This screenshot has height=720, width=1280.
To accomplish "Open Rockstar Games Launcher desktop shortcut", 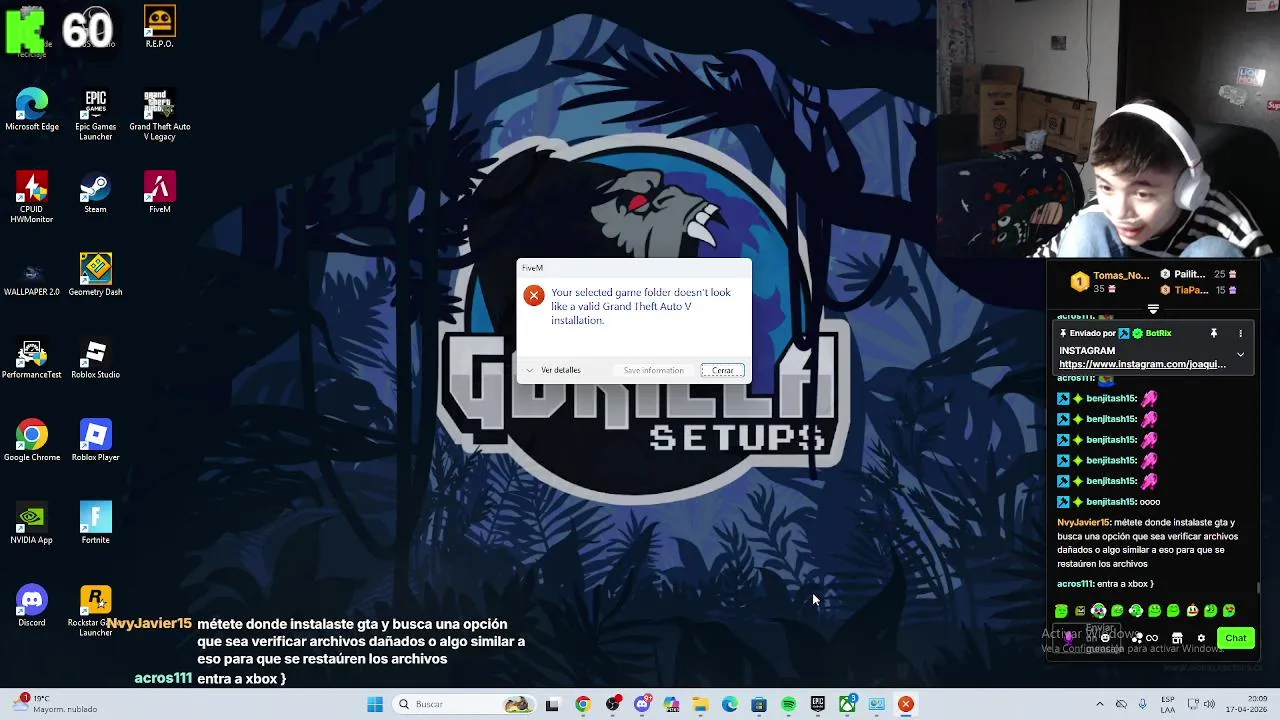I will (96, 612).
